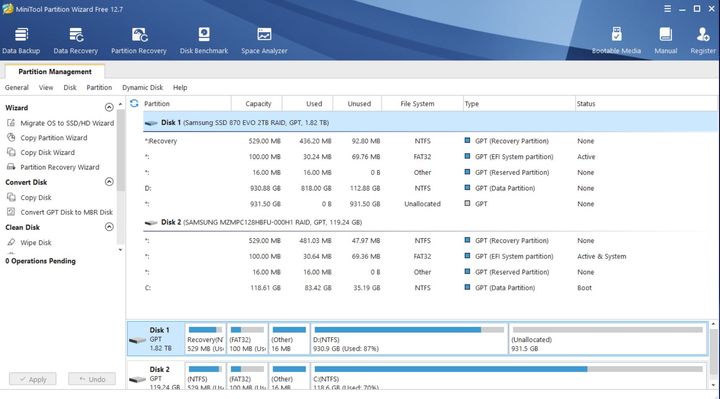Image resolution: width=720 pixels, height=399 pixels.
Task: Start the Disk Benchmark tool
Action: (204, 41)
